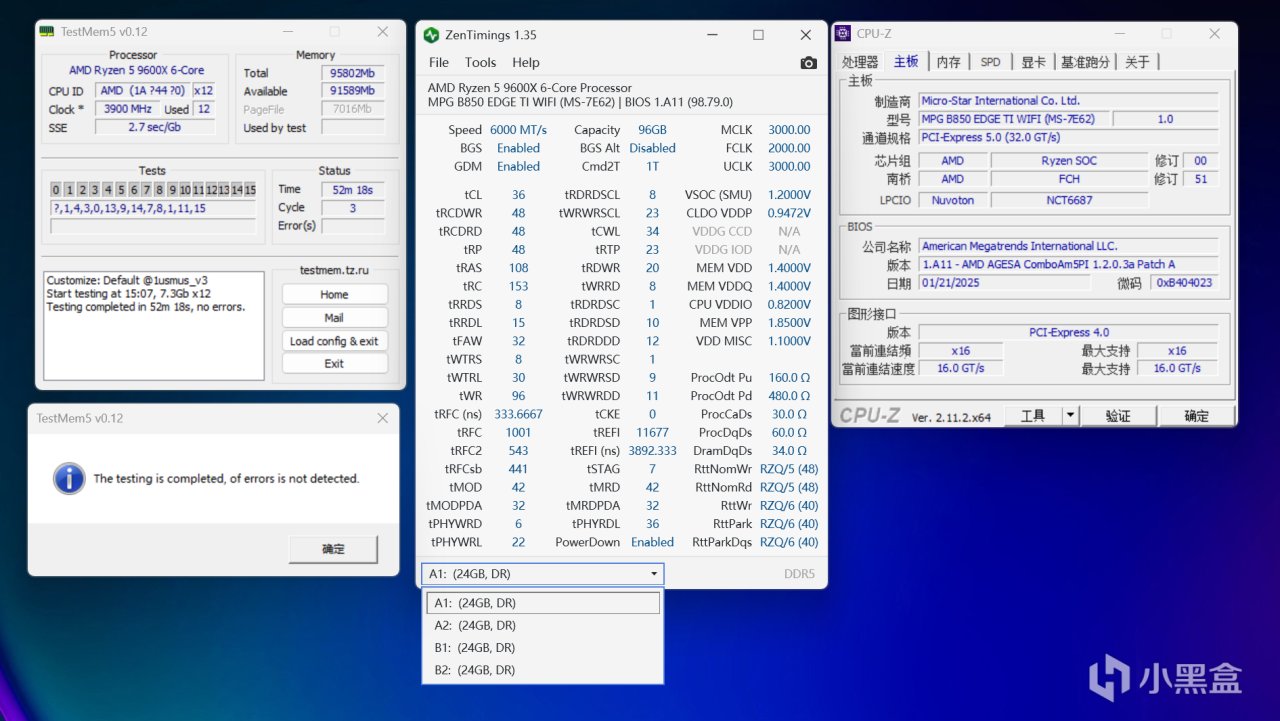
Task: Close the TestMem5 main window
Action: pos(382,32)
